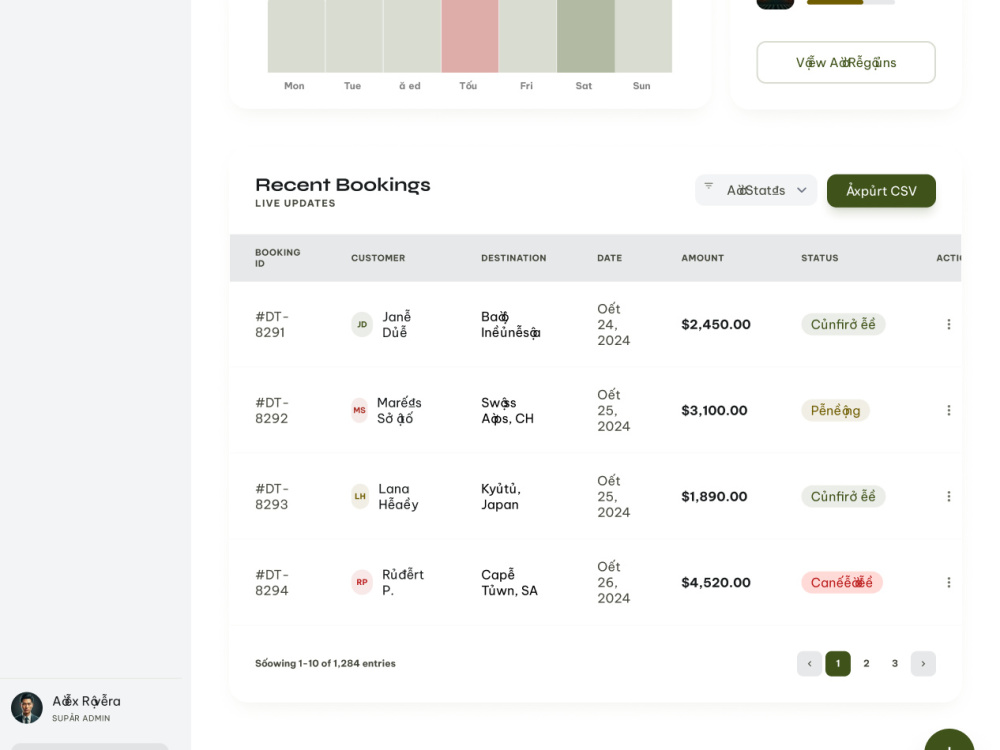Click the dark green Saturday chart bar
Viewport: 1000px width, 750px height.
(585, 36)
